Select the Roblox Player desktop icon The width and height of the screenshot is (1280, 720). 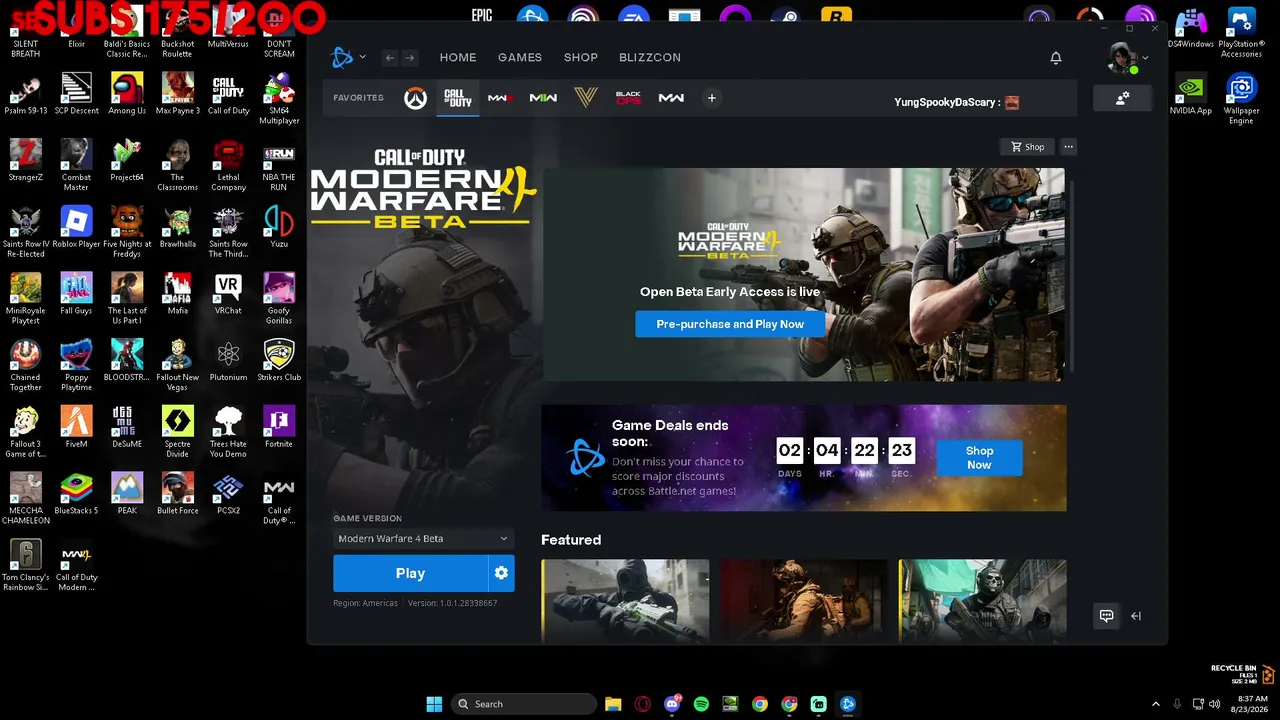click(76, 227)
